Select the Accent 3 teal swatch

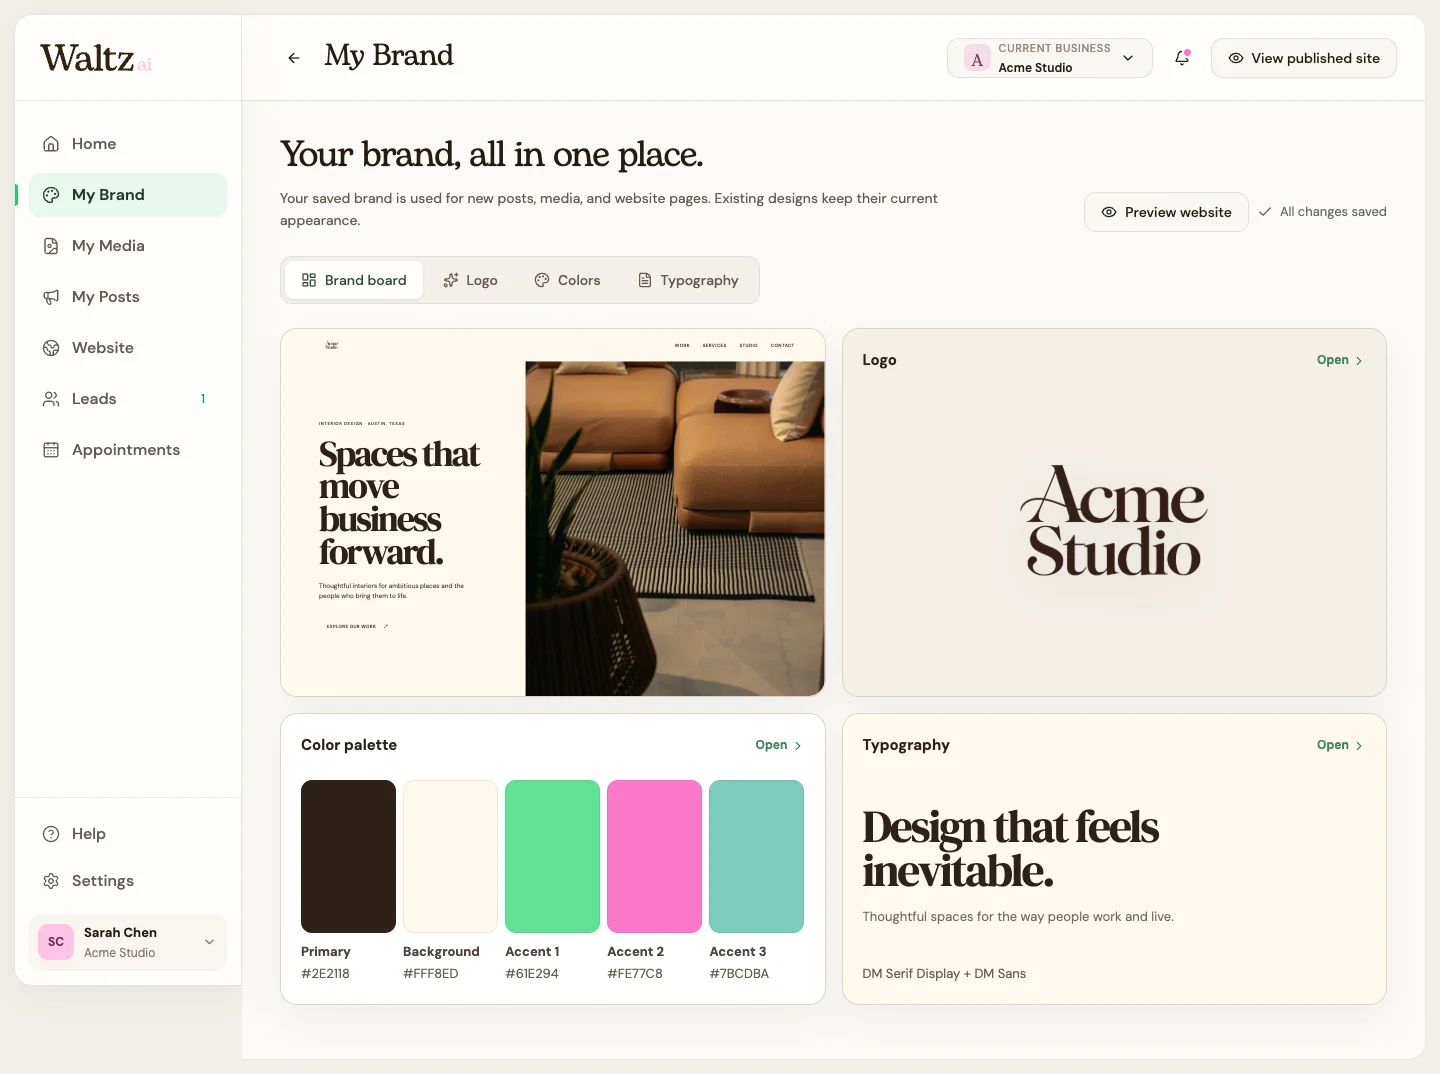point(756,856)
